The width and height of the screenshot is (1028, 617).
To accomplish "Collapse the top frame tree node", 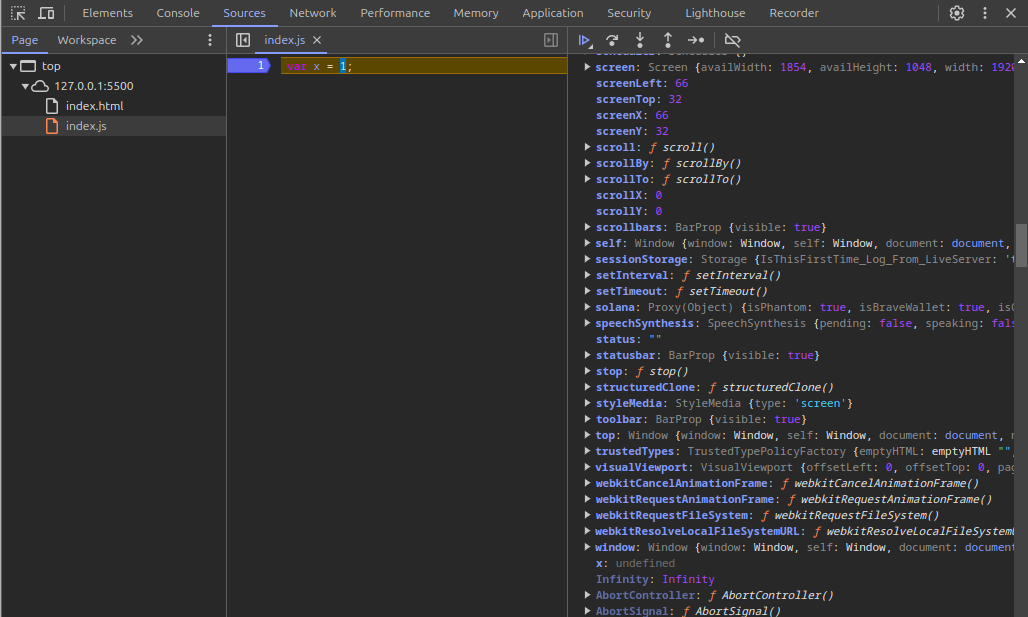I will (13, 66).
